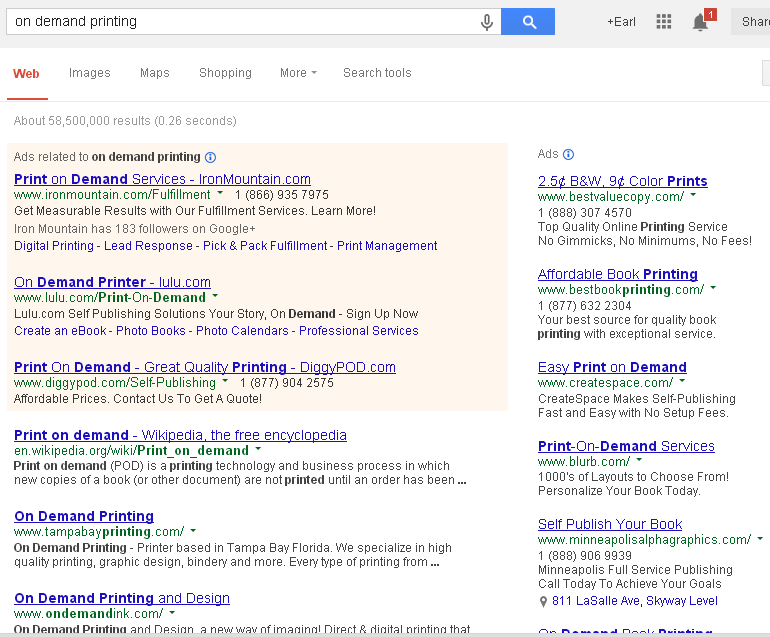Open On Demand Printing and Design result

122,598
